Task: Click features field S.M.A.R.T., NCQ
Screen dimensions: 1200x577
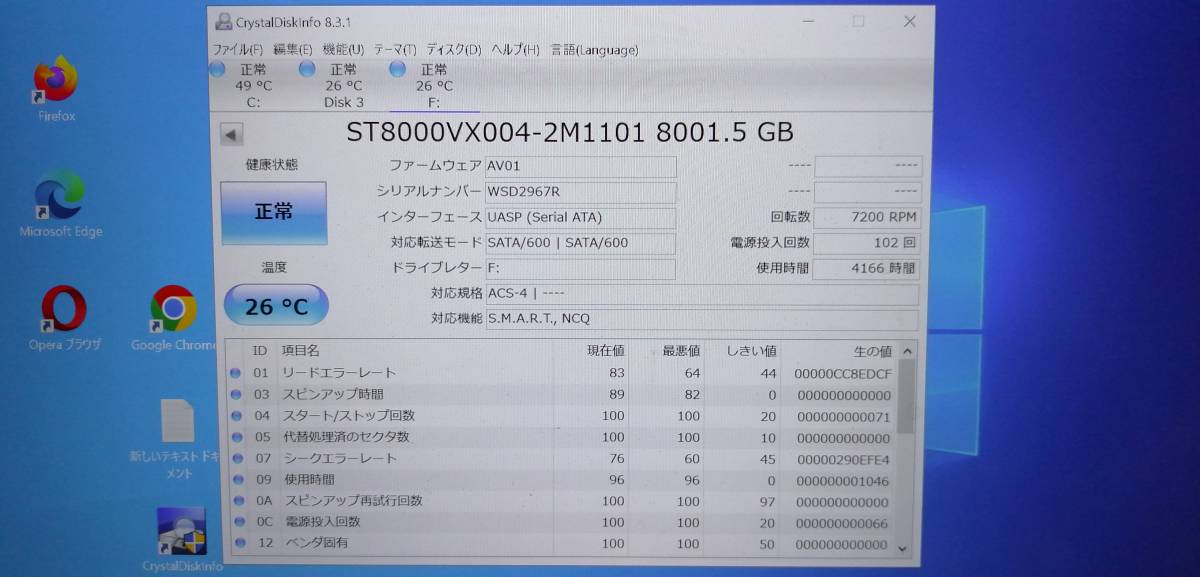Action: pos(701,319)
